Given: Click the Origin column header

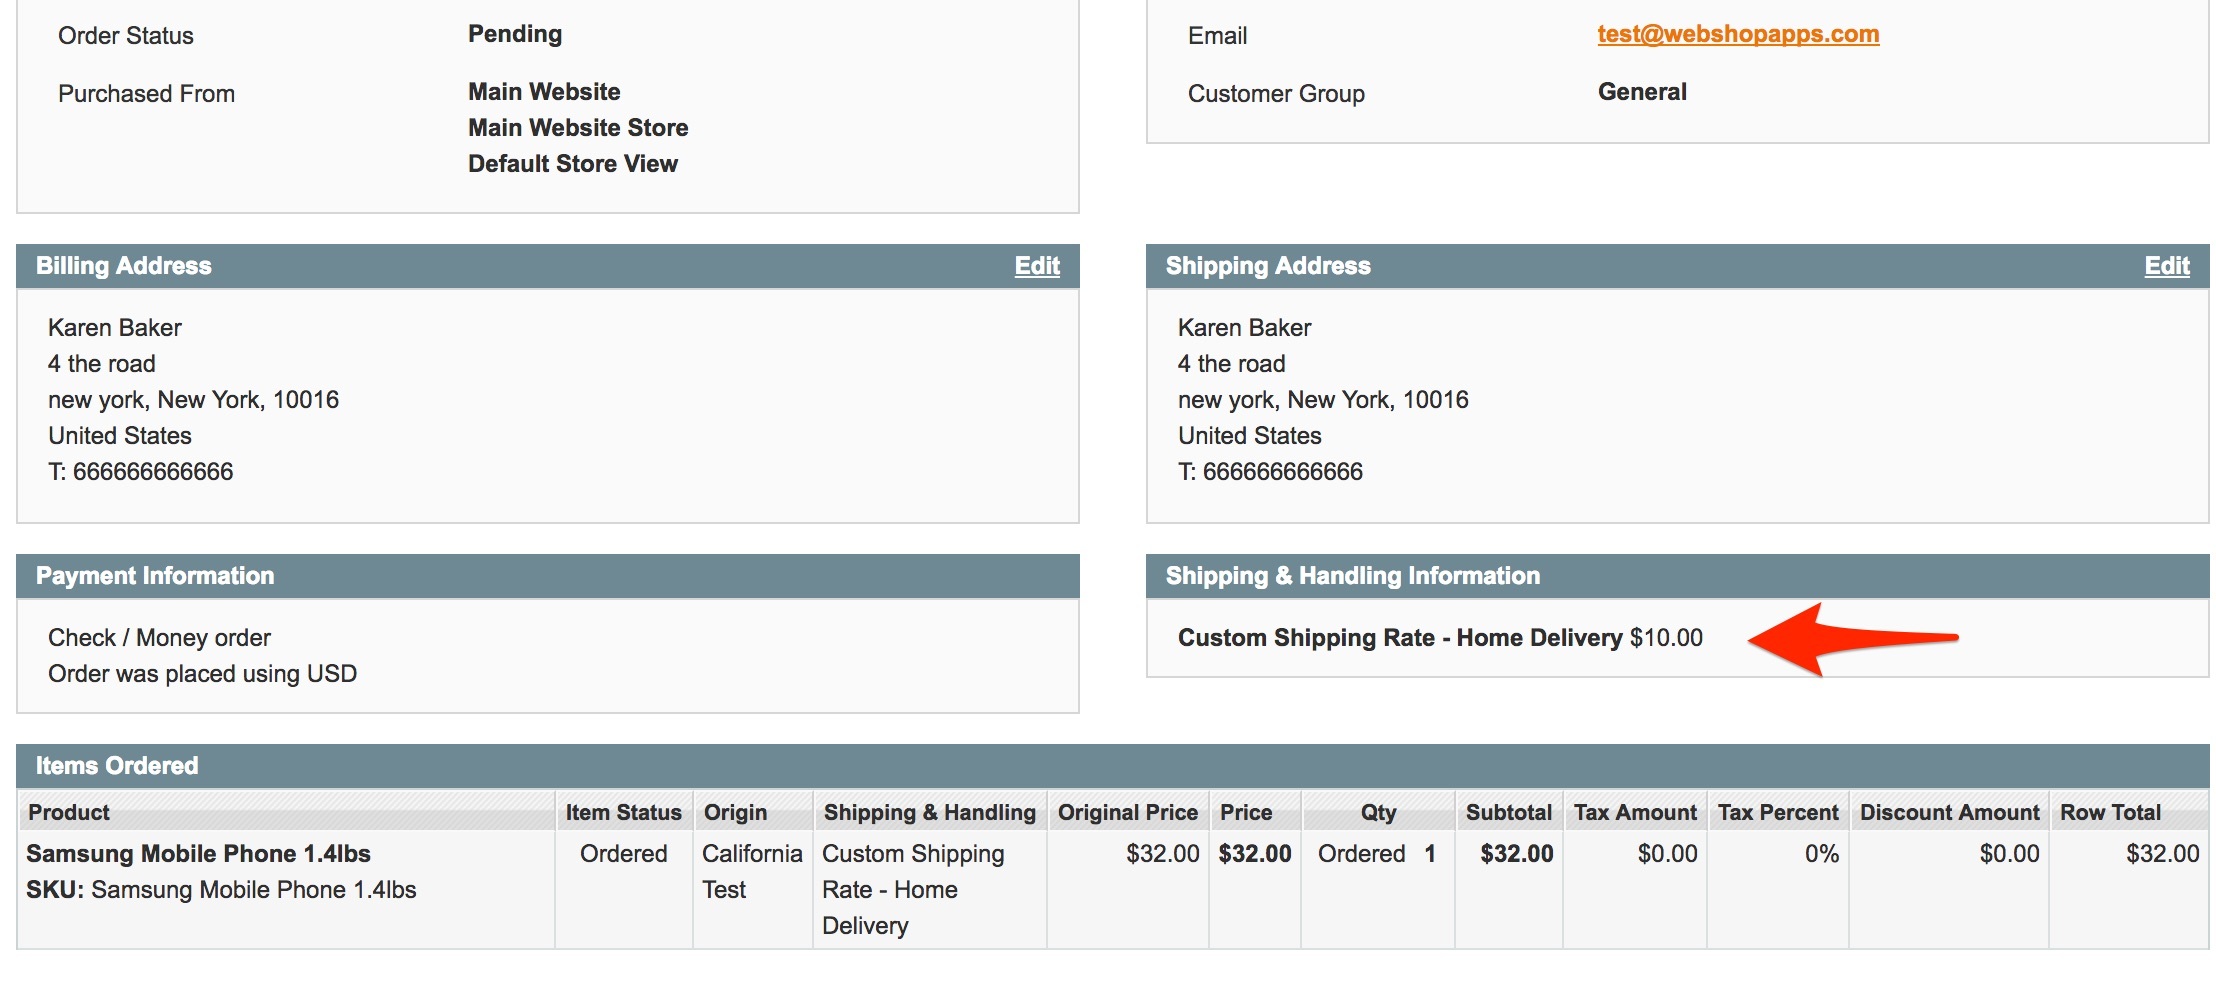Looking at the screenshot, I should coord(735,812).
